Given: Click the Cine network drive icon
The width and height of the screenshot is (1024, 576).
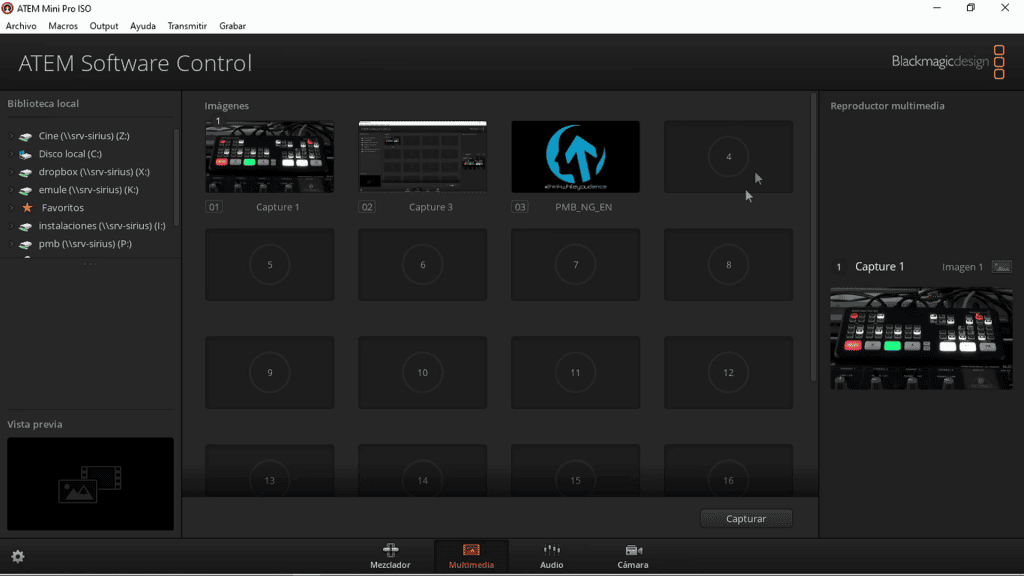Looking at the screenshot, I should coord(25,136).
